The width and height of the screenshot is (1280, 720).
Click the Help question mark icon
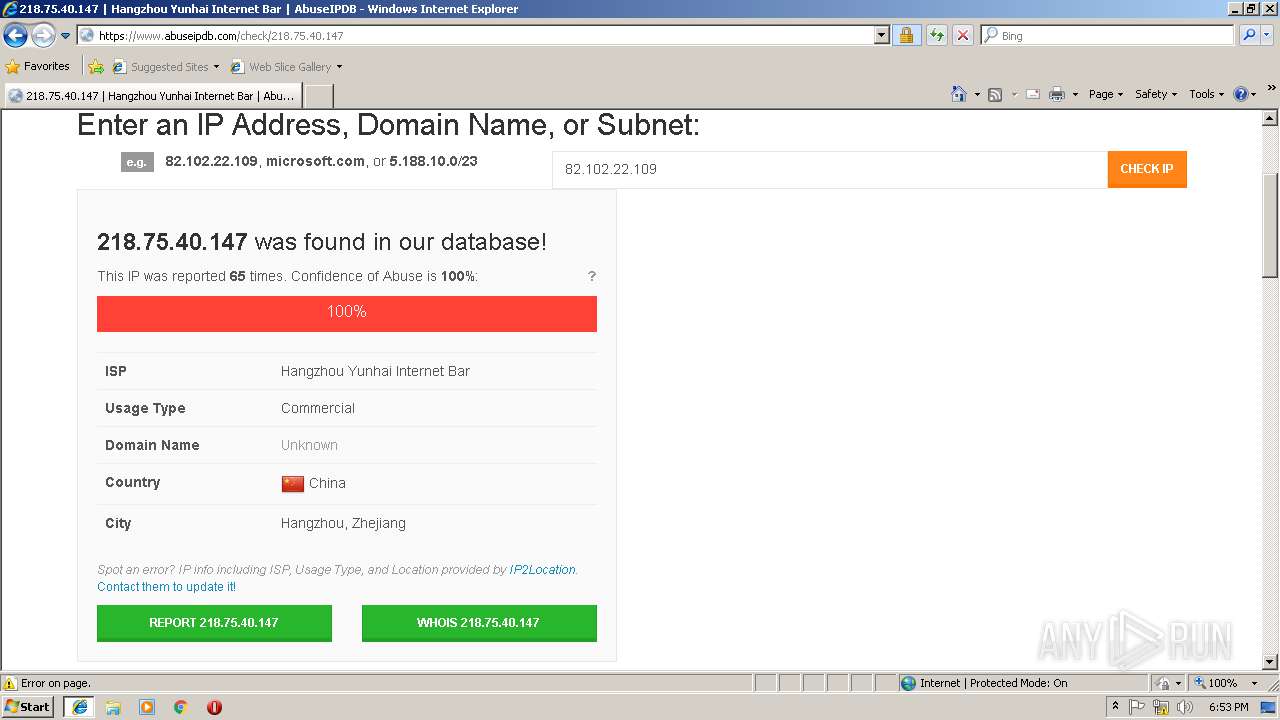tap(1241, 94)
